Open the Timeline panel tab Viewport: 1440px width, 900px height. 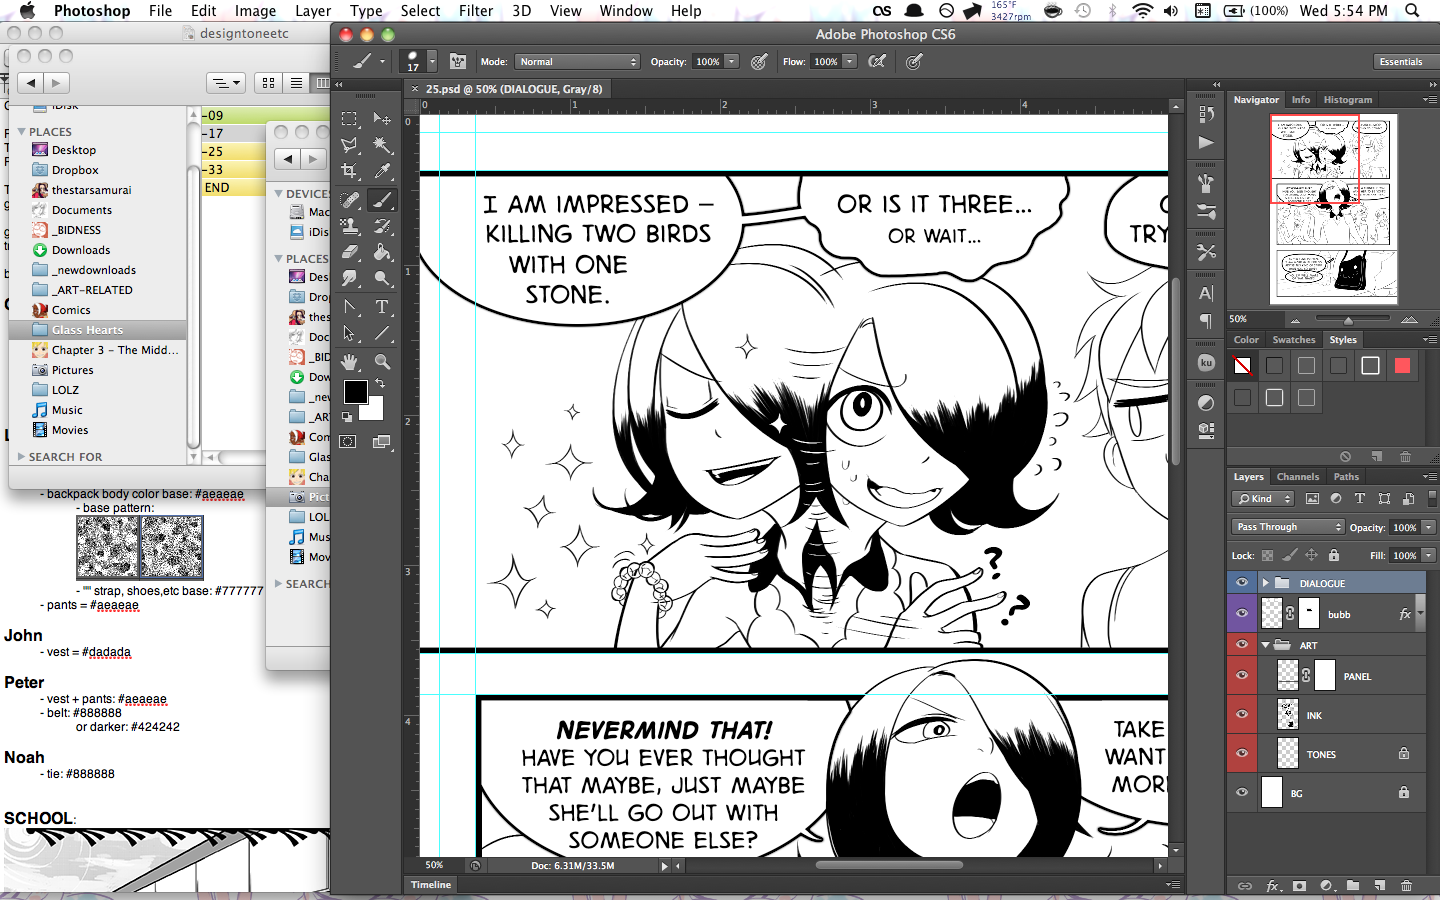[x=431, y=885]
